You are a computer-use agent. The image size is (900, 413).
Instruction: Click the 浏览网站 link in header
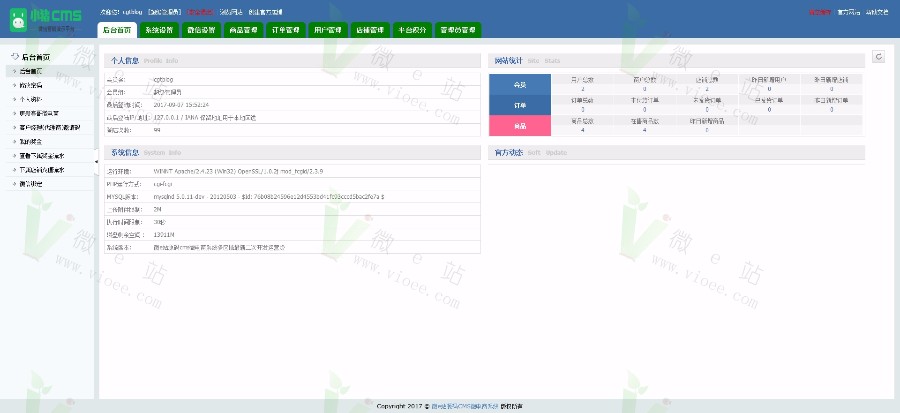click(x=231, y=11)
